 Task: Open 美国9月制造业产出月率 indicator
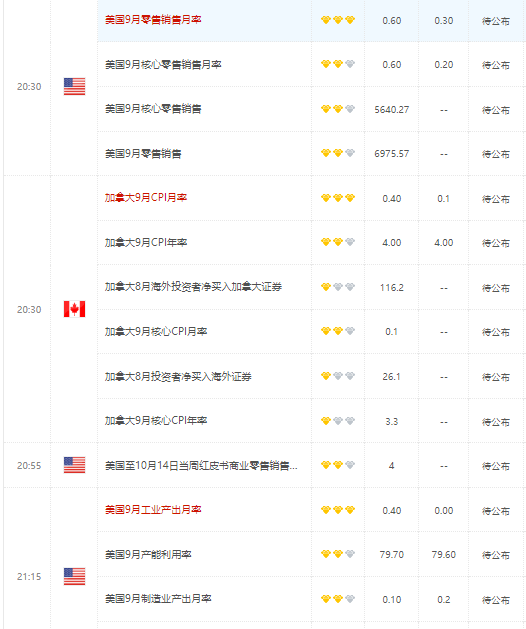click(x=158, y=599)
